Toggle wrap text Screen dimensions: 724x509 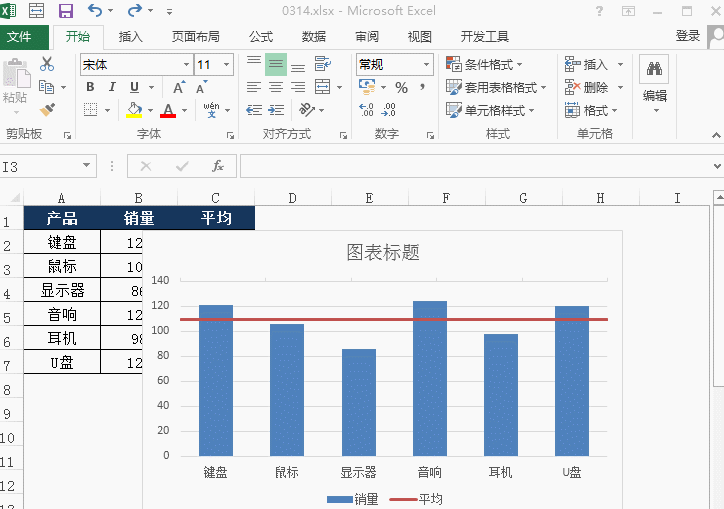click(322, 64)
